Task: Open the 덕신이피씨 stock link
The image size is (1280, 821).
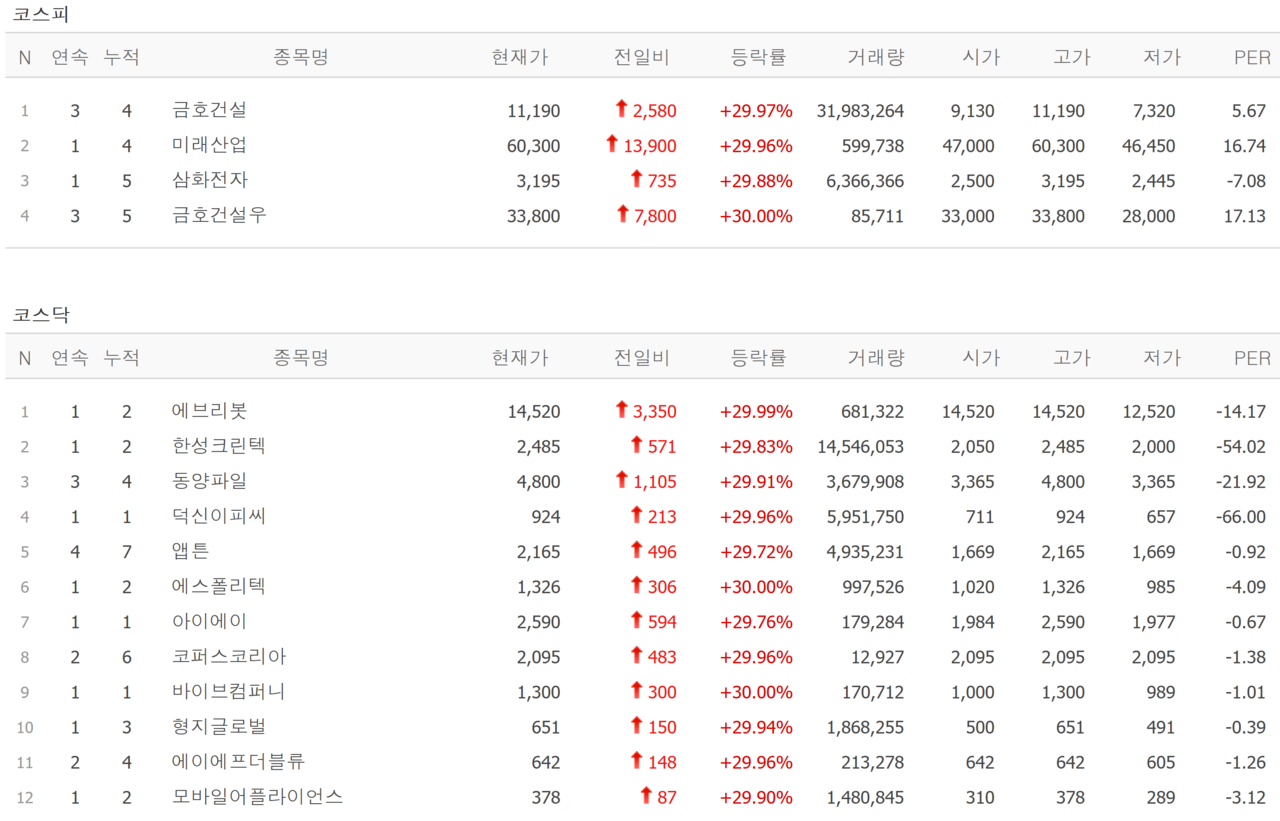Action: (219, 516)
